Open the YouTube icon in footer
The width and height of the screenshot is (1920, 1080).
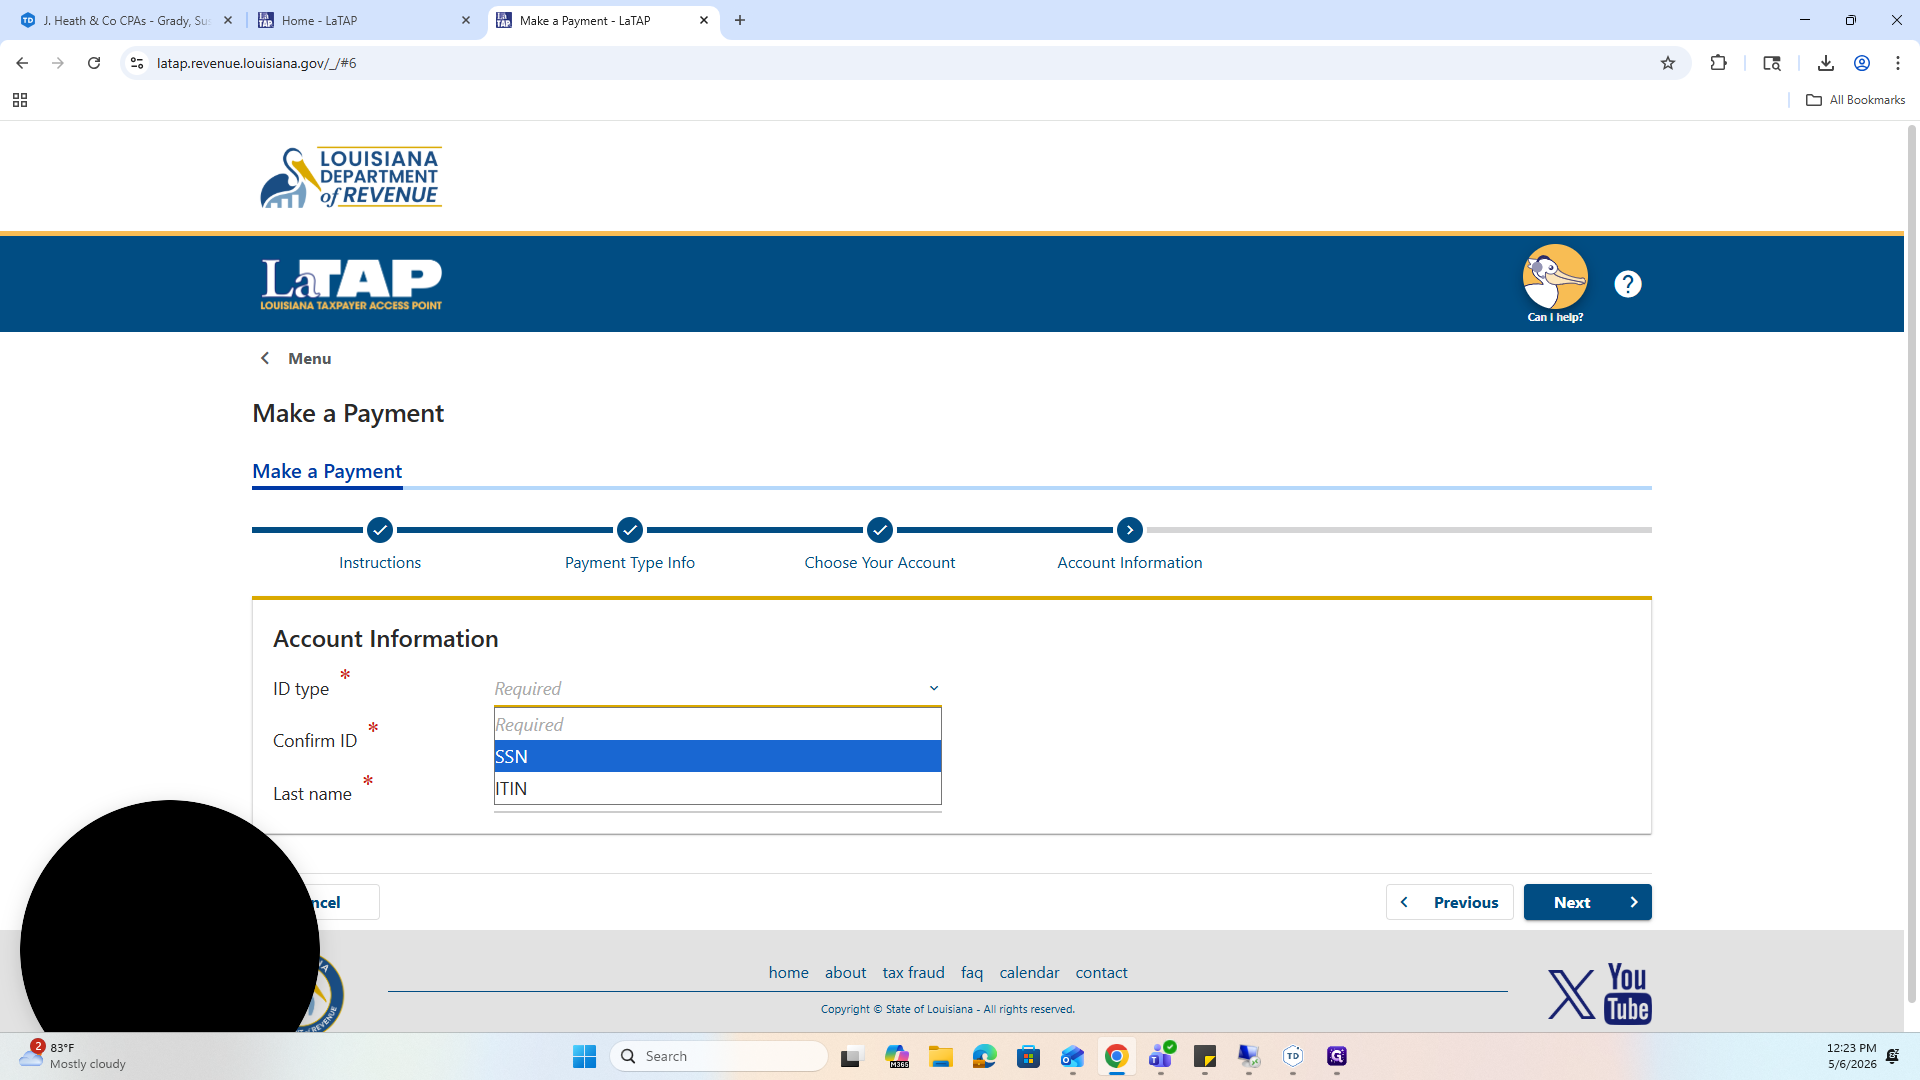(x=1628, y=993)
